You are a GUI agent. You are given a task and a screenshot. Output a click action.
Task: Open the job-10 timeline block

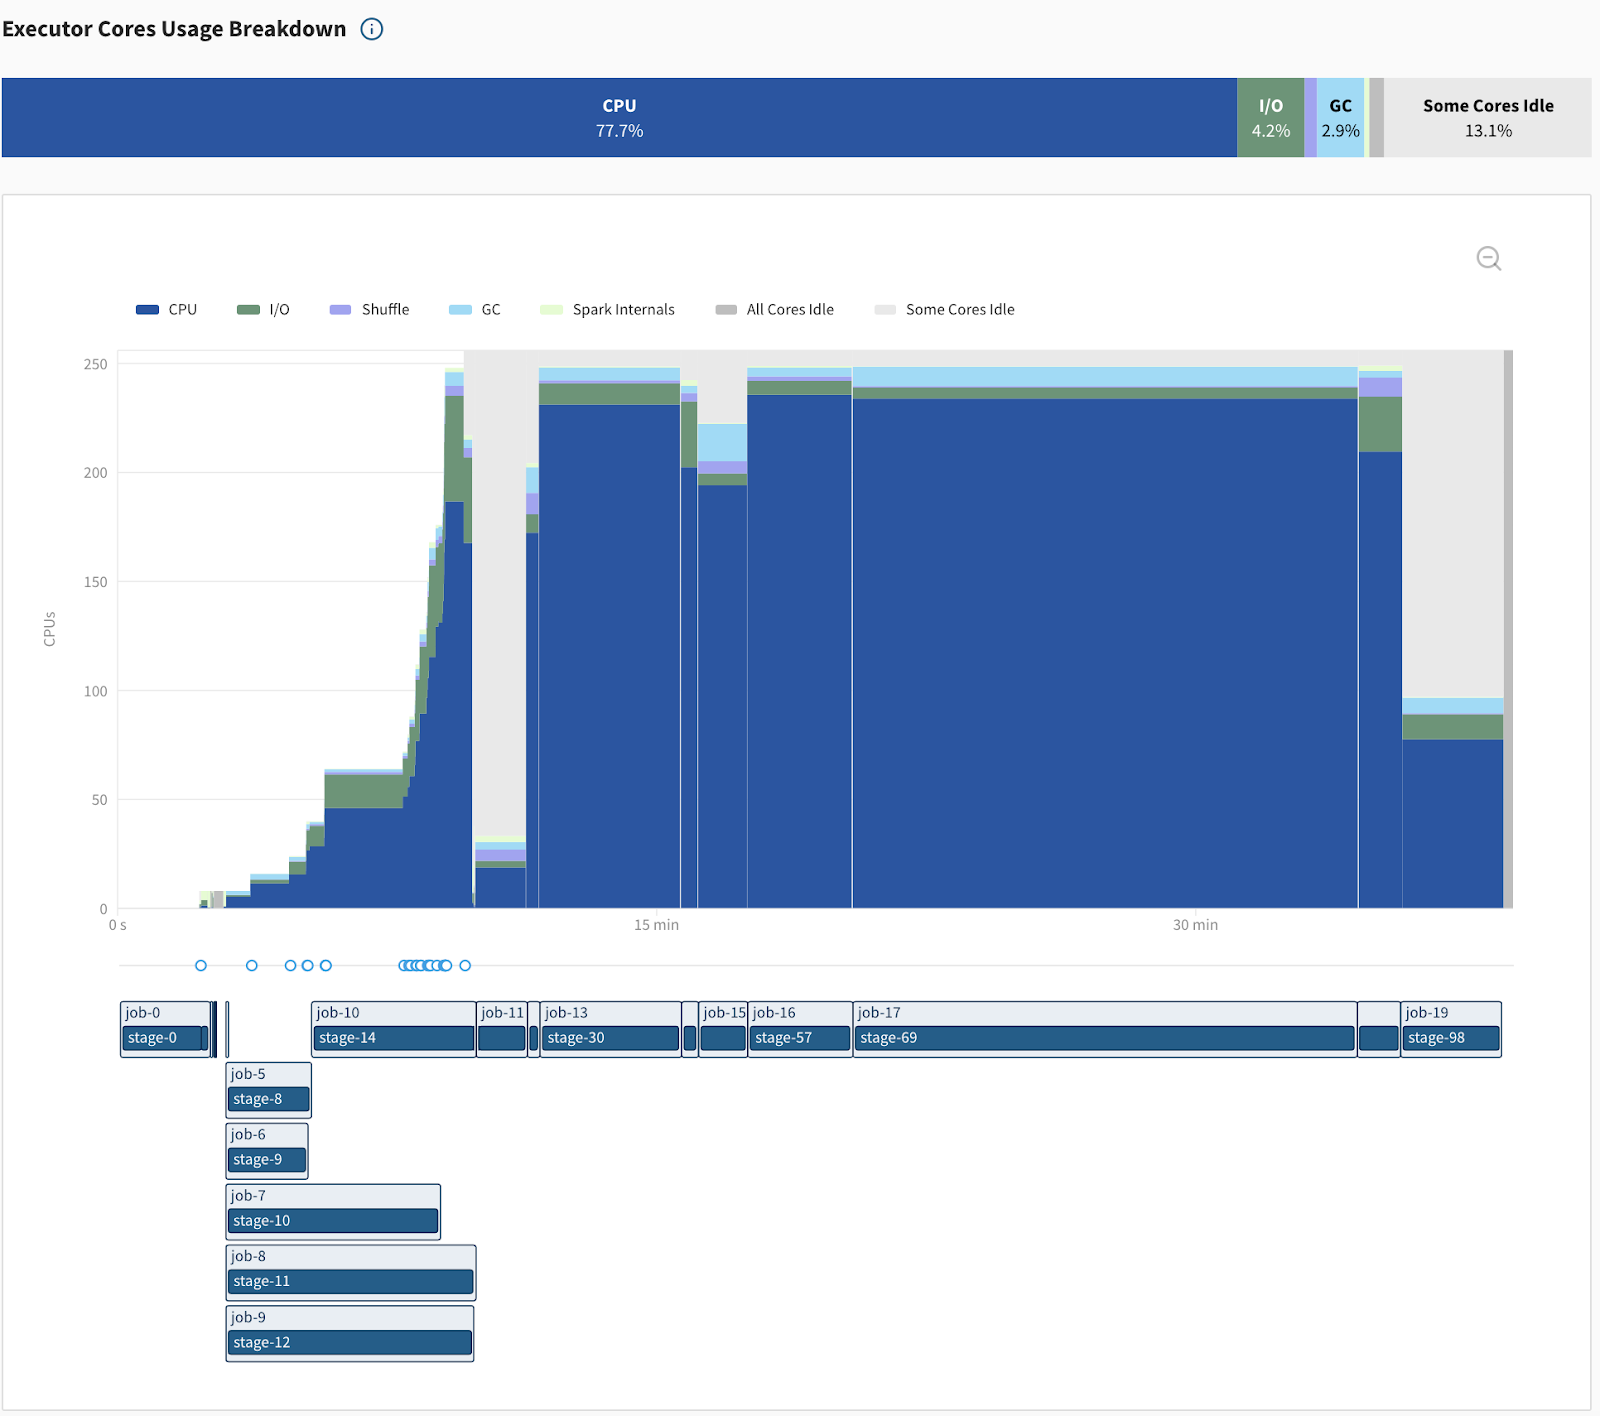[x=393, y=1013]
